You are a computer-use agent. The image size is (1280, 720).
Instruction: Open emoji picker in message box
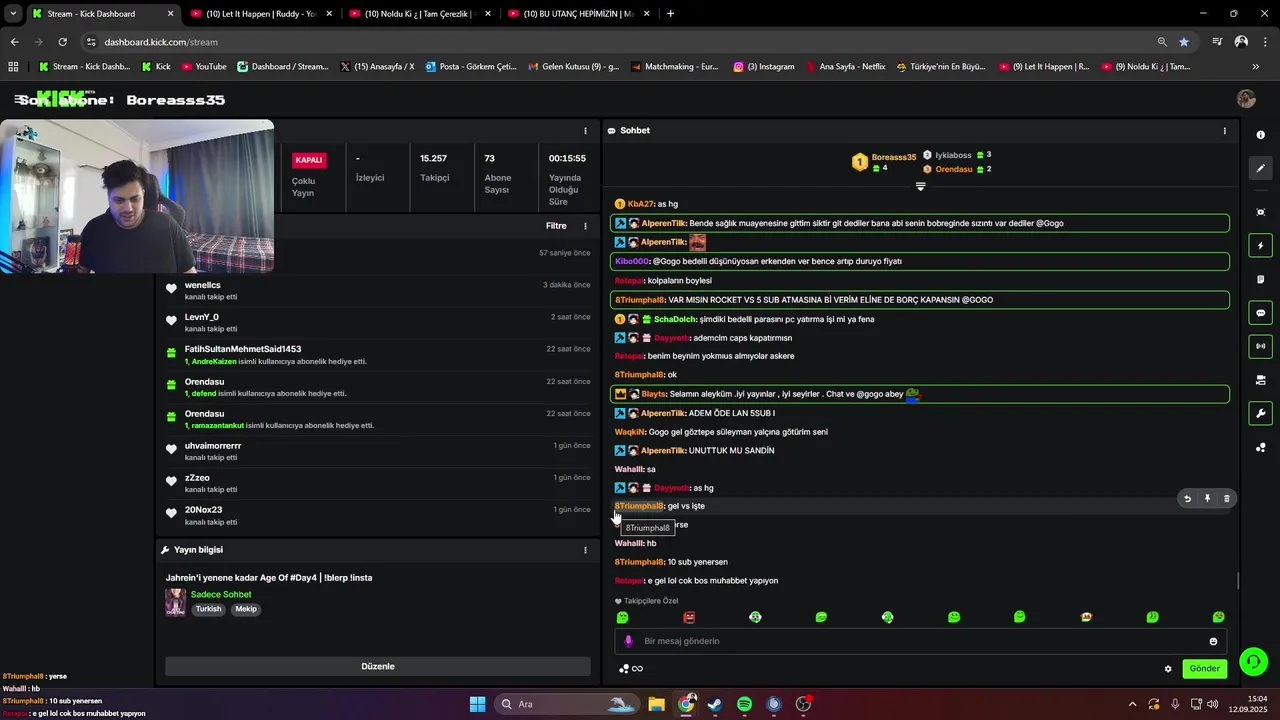[1213, 642]
